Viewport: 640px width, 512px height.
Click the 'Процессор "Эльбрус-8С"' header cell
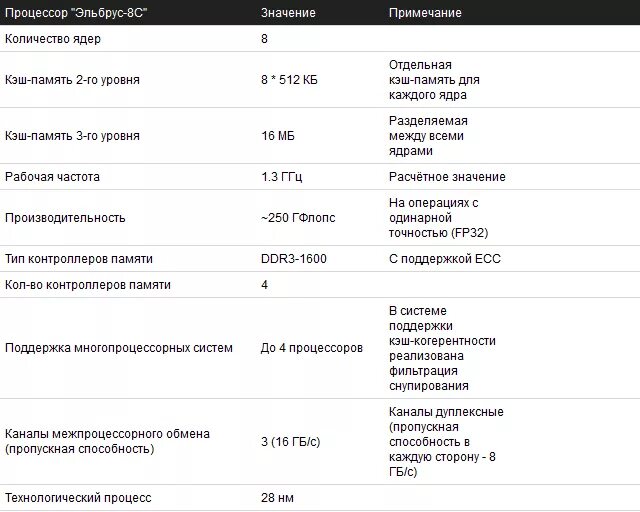(76, 13)
